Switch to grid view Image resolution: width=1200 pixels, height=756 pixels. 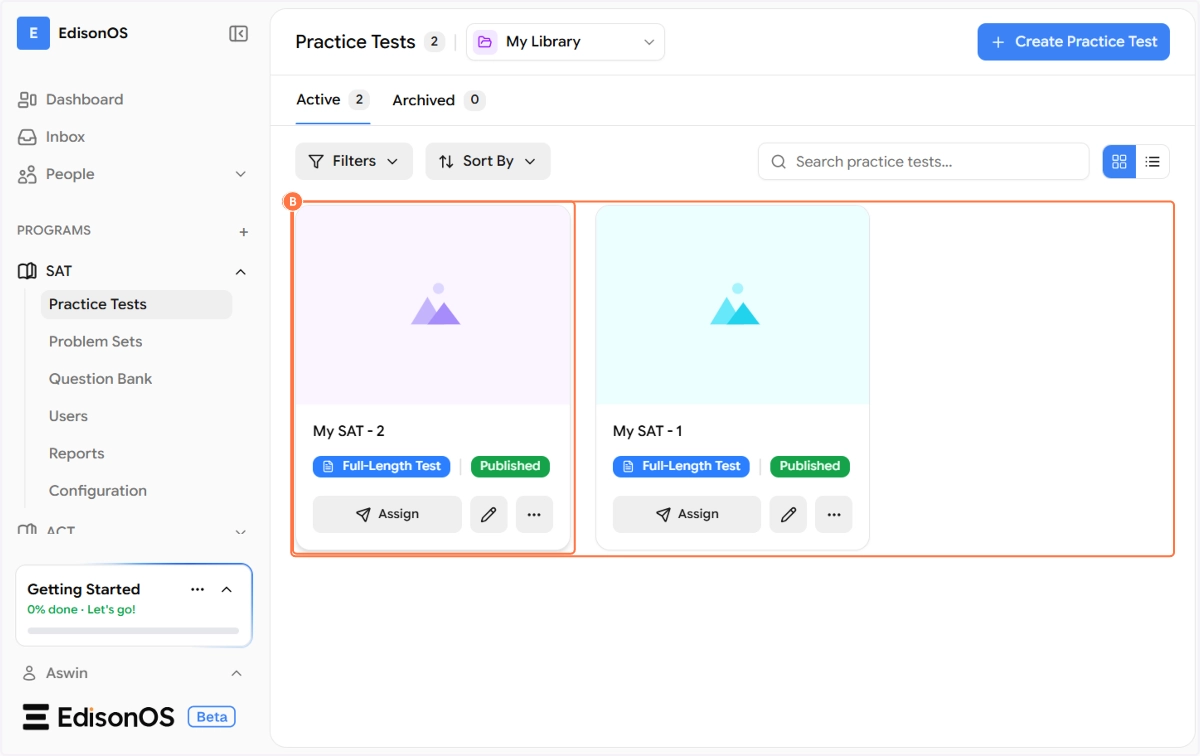[x=1119, y=161]
